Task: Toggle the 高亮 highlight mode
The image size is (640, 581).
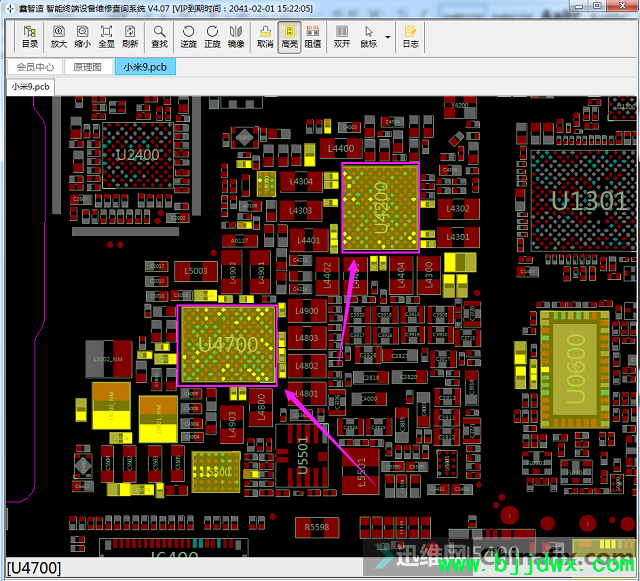Action: click(x=289, y=37)
